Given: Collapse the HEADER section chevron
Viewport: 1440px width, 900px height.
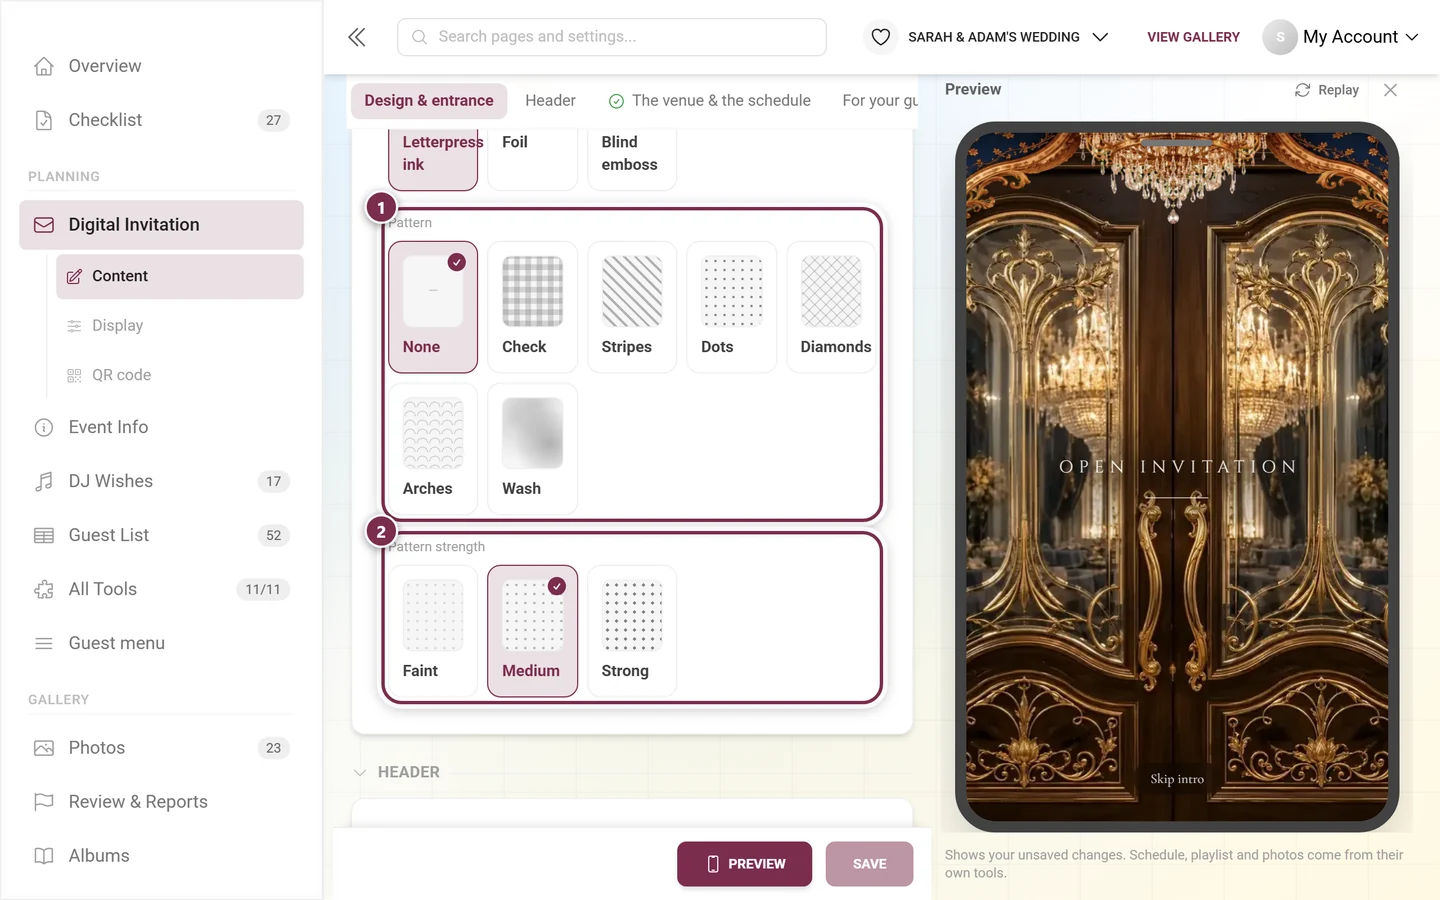Looking at the screenshot, I should (x=360, y=772).
